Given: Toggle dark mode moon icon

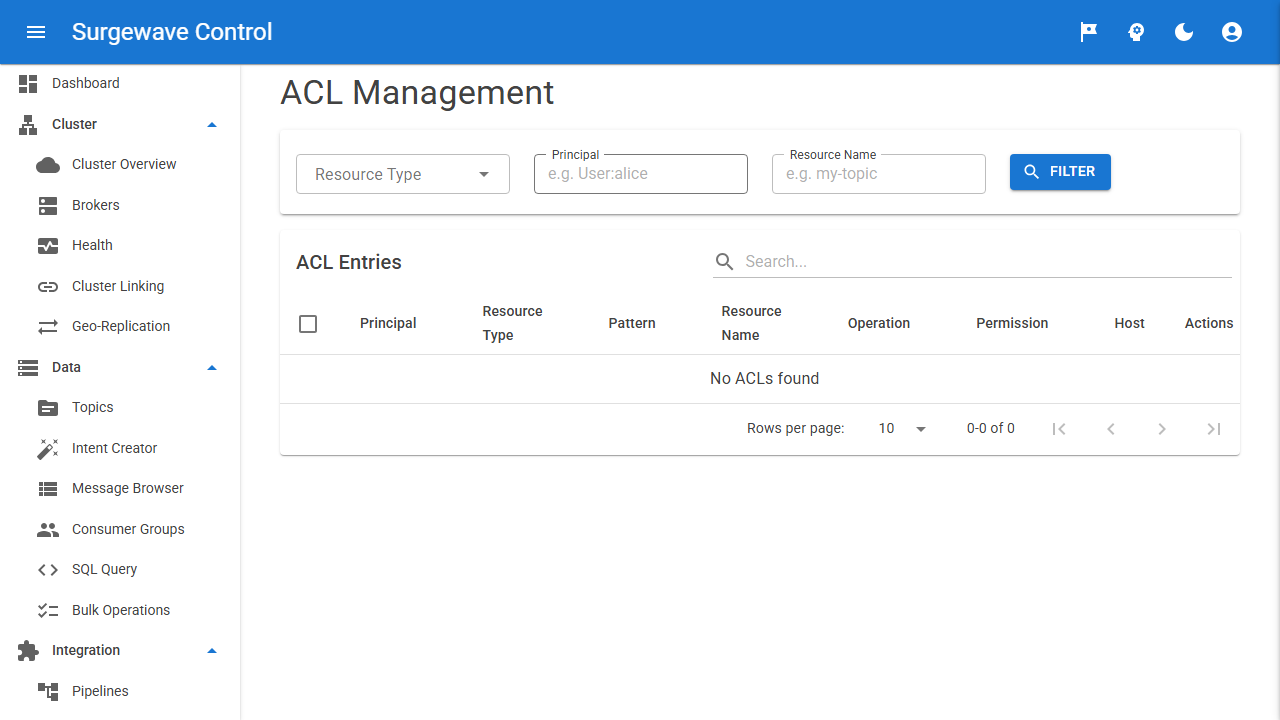Looking at the screenshot, I should pos(1184,32).
